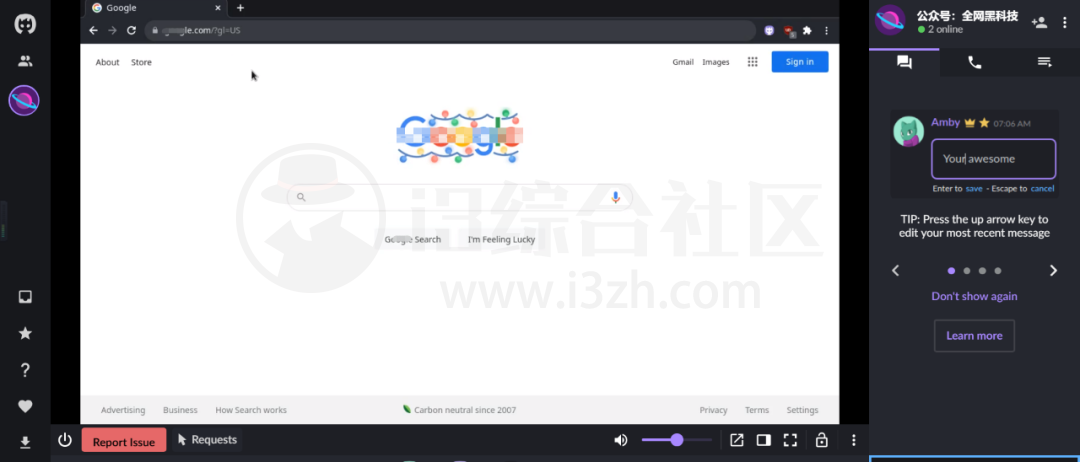
Task: Switch to the playlist queue tab
Action: (x=1044, y=62)
